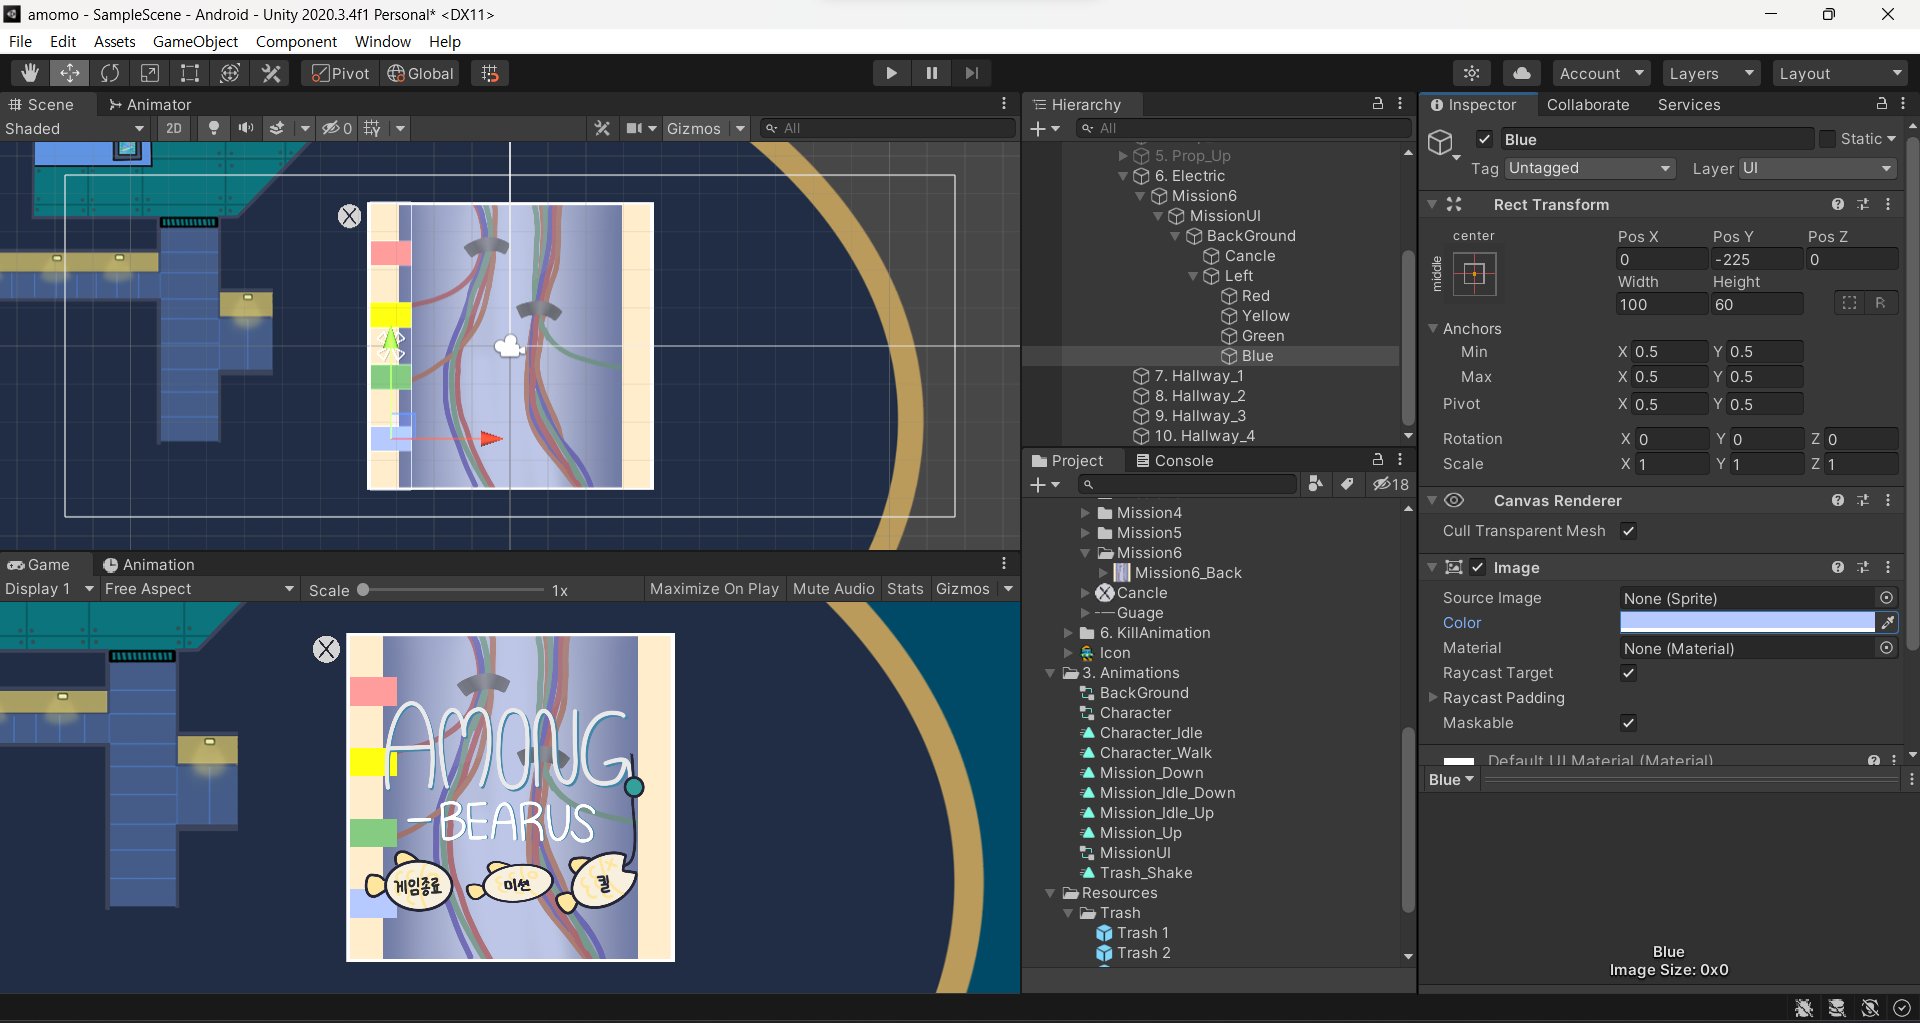The width and height of the screenshot is (1920, 1023).
Task: Toggle Raycast Target checkbox
Action: click(1628, 673)
